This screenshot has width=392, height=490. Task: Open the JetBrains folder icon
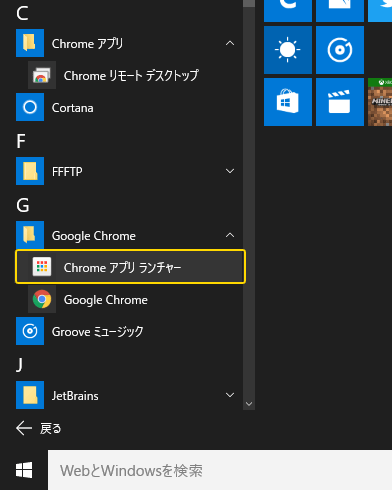pos(30,395)
